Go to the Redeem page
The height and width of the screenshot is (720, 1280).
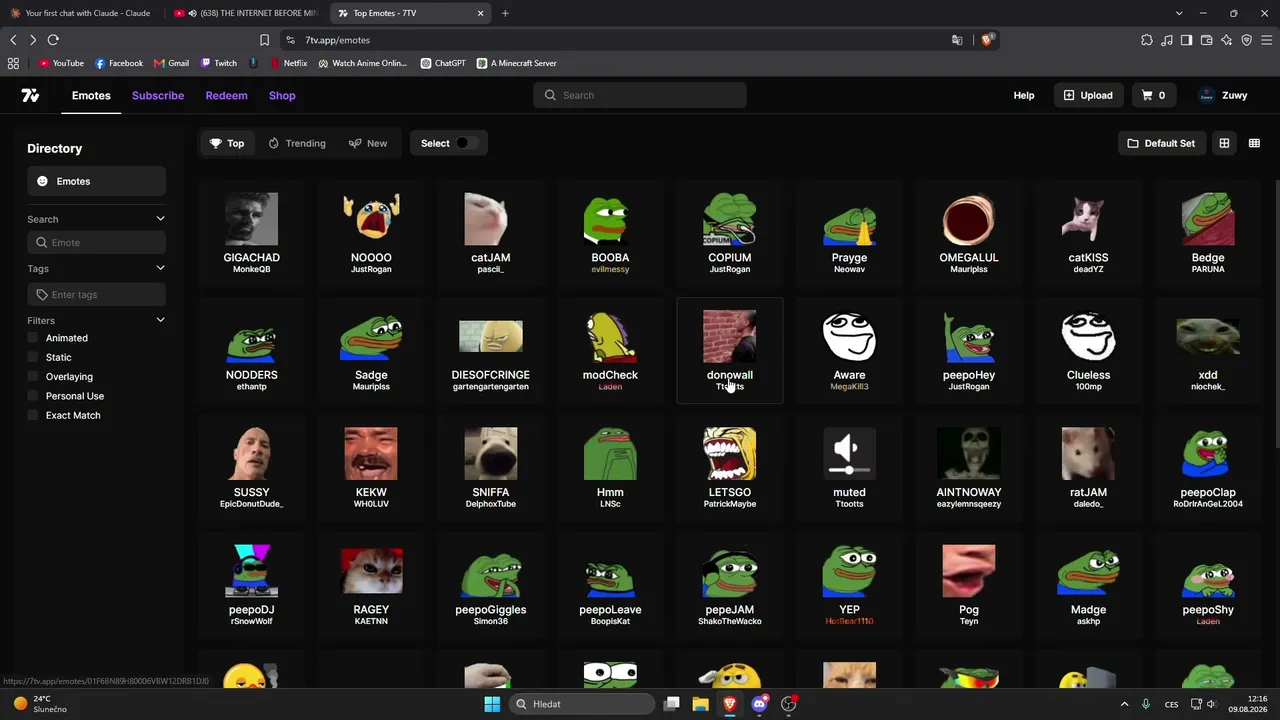pos(226,95)
